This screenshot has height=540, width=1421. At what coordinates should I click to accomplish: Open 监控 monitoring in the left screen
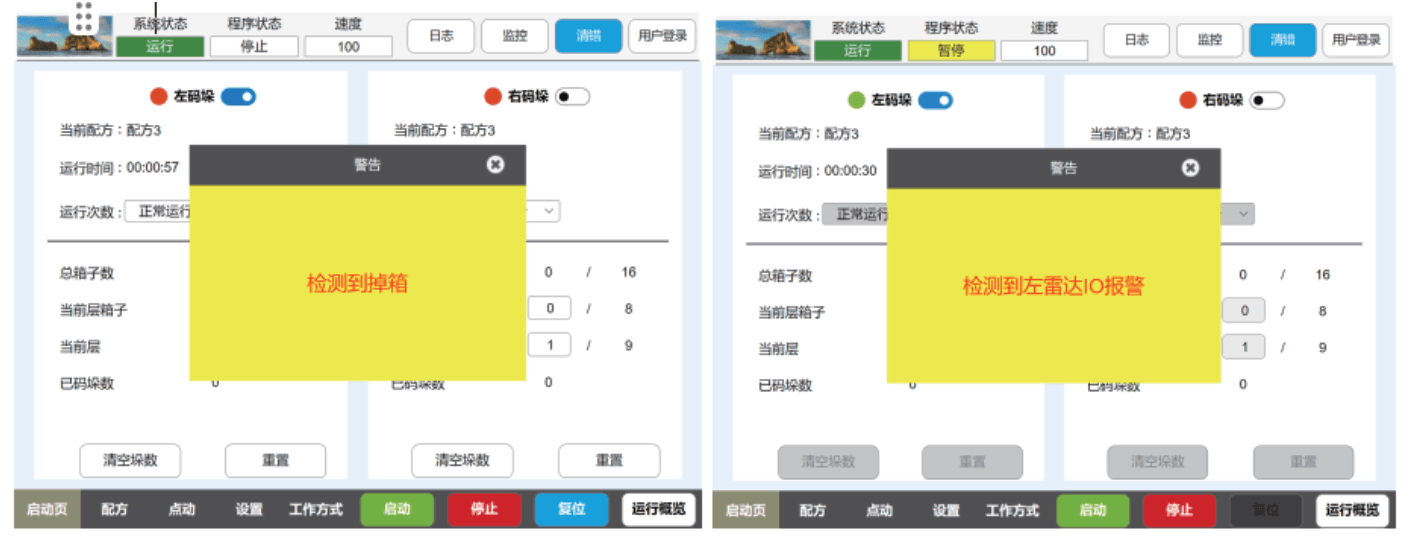click(x=515, y=36)
